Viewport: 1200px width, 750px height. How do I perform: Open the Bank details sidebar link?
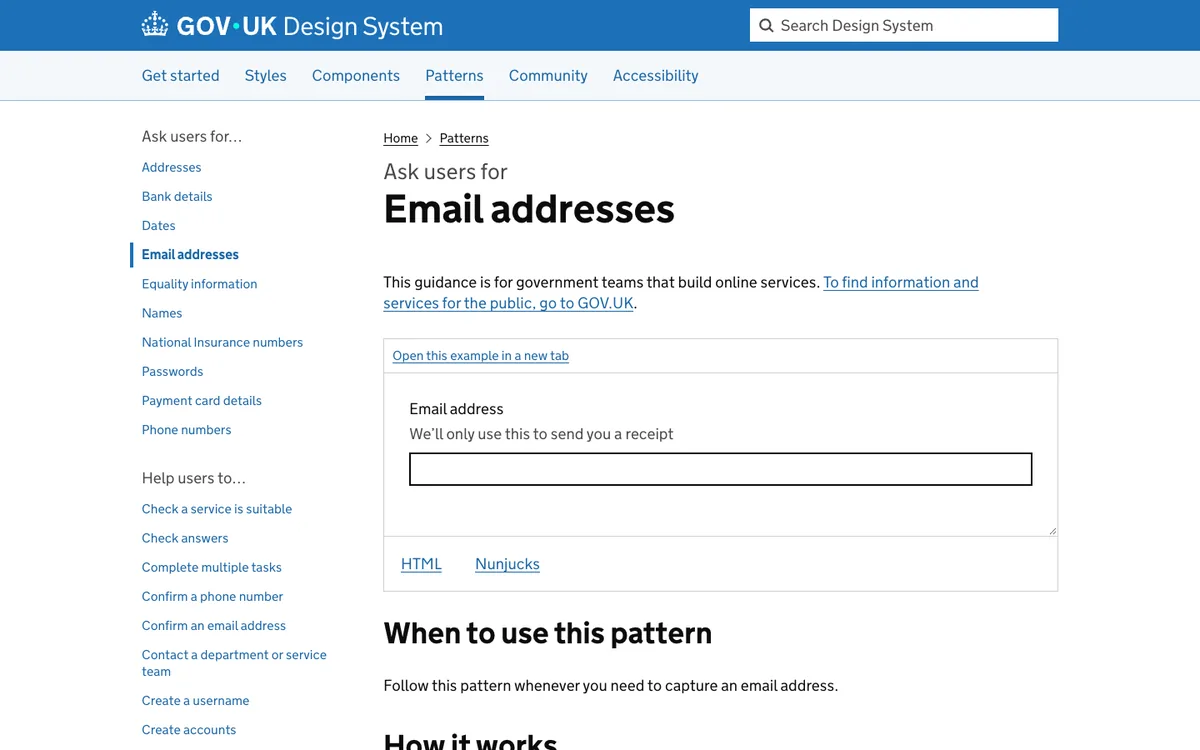click(177, 197)
